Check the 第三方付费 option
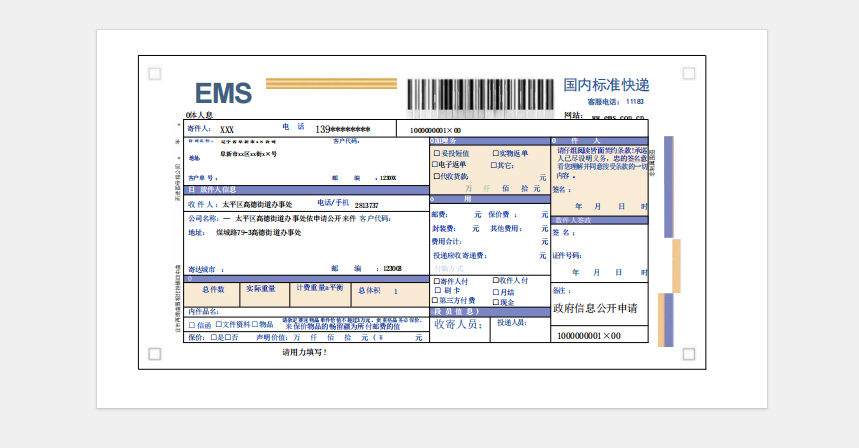Screen dimensions: 859x448 tap(435, 300)
